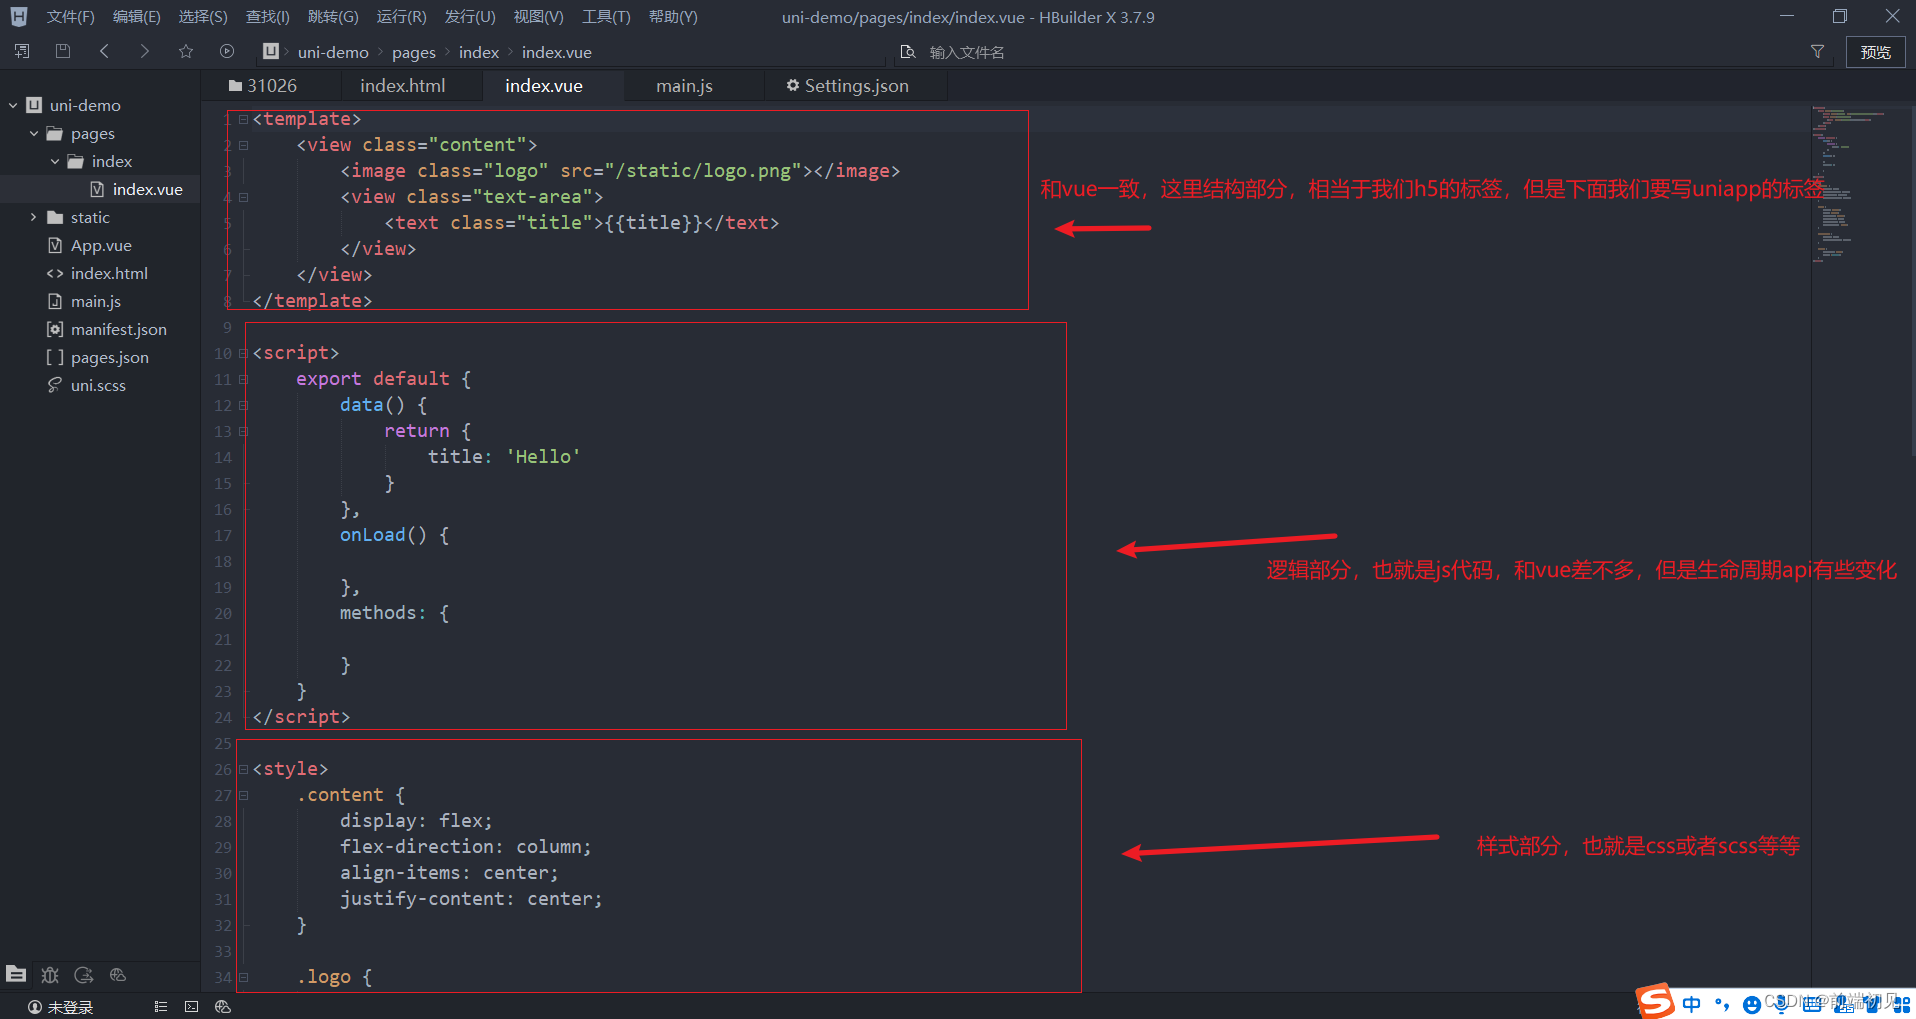Select pages.json in the project tree
Screen dimensions: 1916x1019
point(100,357)
